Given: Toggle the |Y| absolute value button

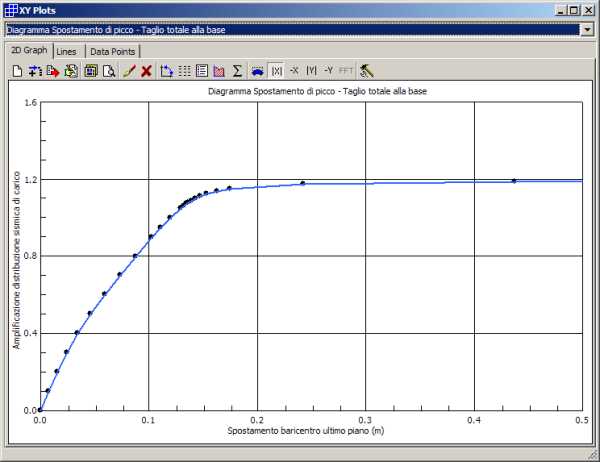Looking at the screenshot, I should [311, 71].
